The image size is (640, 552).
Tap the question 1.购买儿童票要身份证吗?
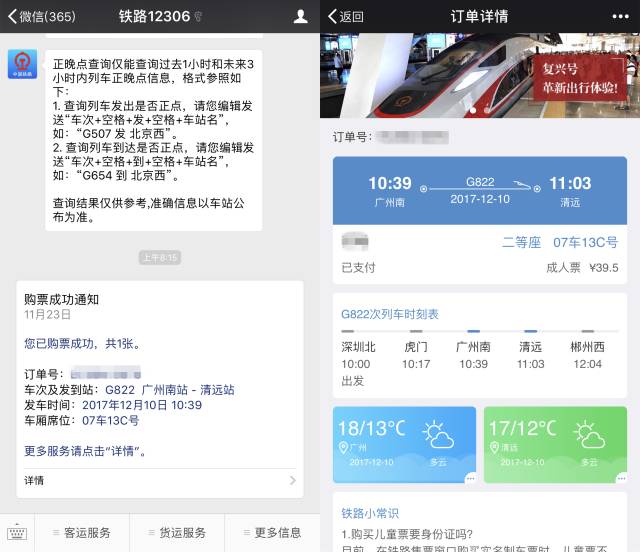[x=407, y=534]
